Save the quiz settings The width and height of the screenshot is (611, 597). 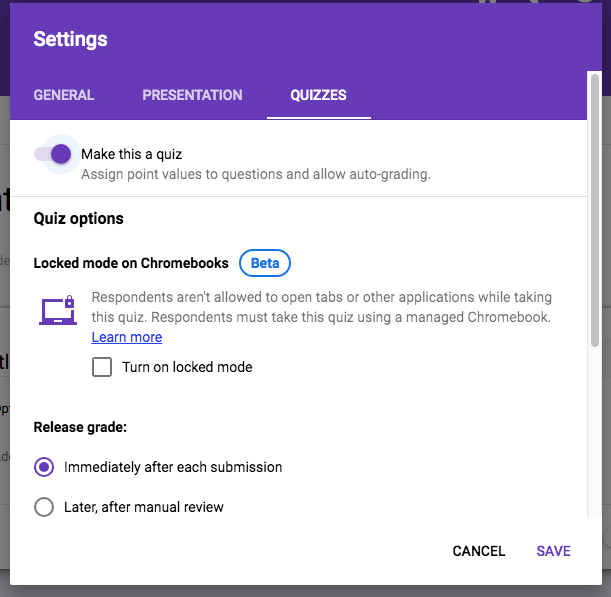[x=553, y=551]
